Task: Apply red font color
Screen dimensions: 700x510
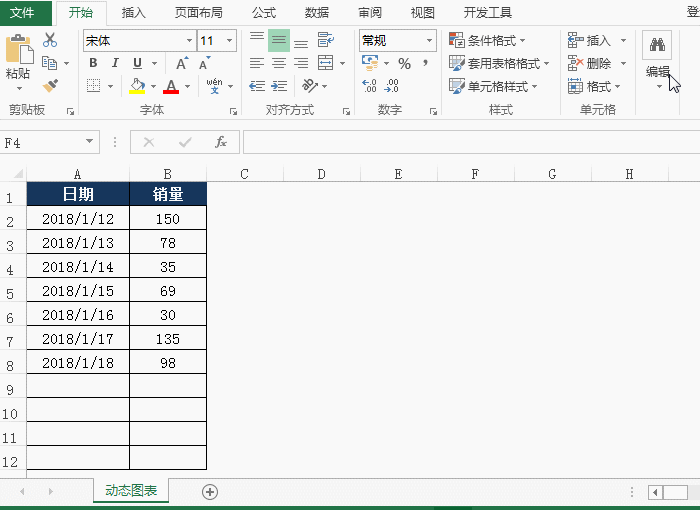Action: (x=171, y=86)
